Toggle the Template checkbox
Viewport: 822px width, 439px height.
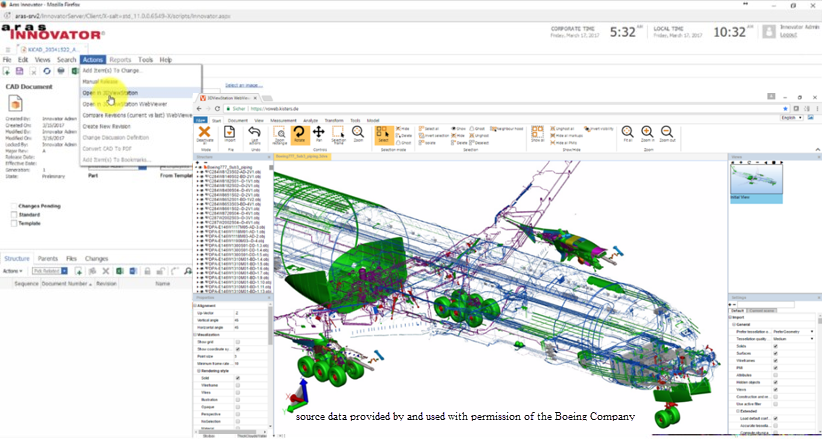[14, 223]
